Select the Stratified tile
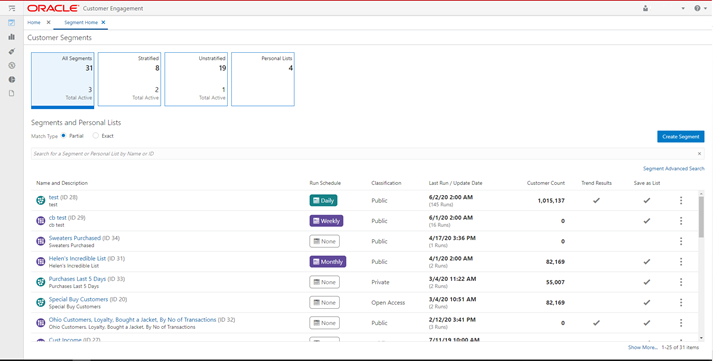713x363 pixels. [129, 79]
